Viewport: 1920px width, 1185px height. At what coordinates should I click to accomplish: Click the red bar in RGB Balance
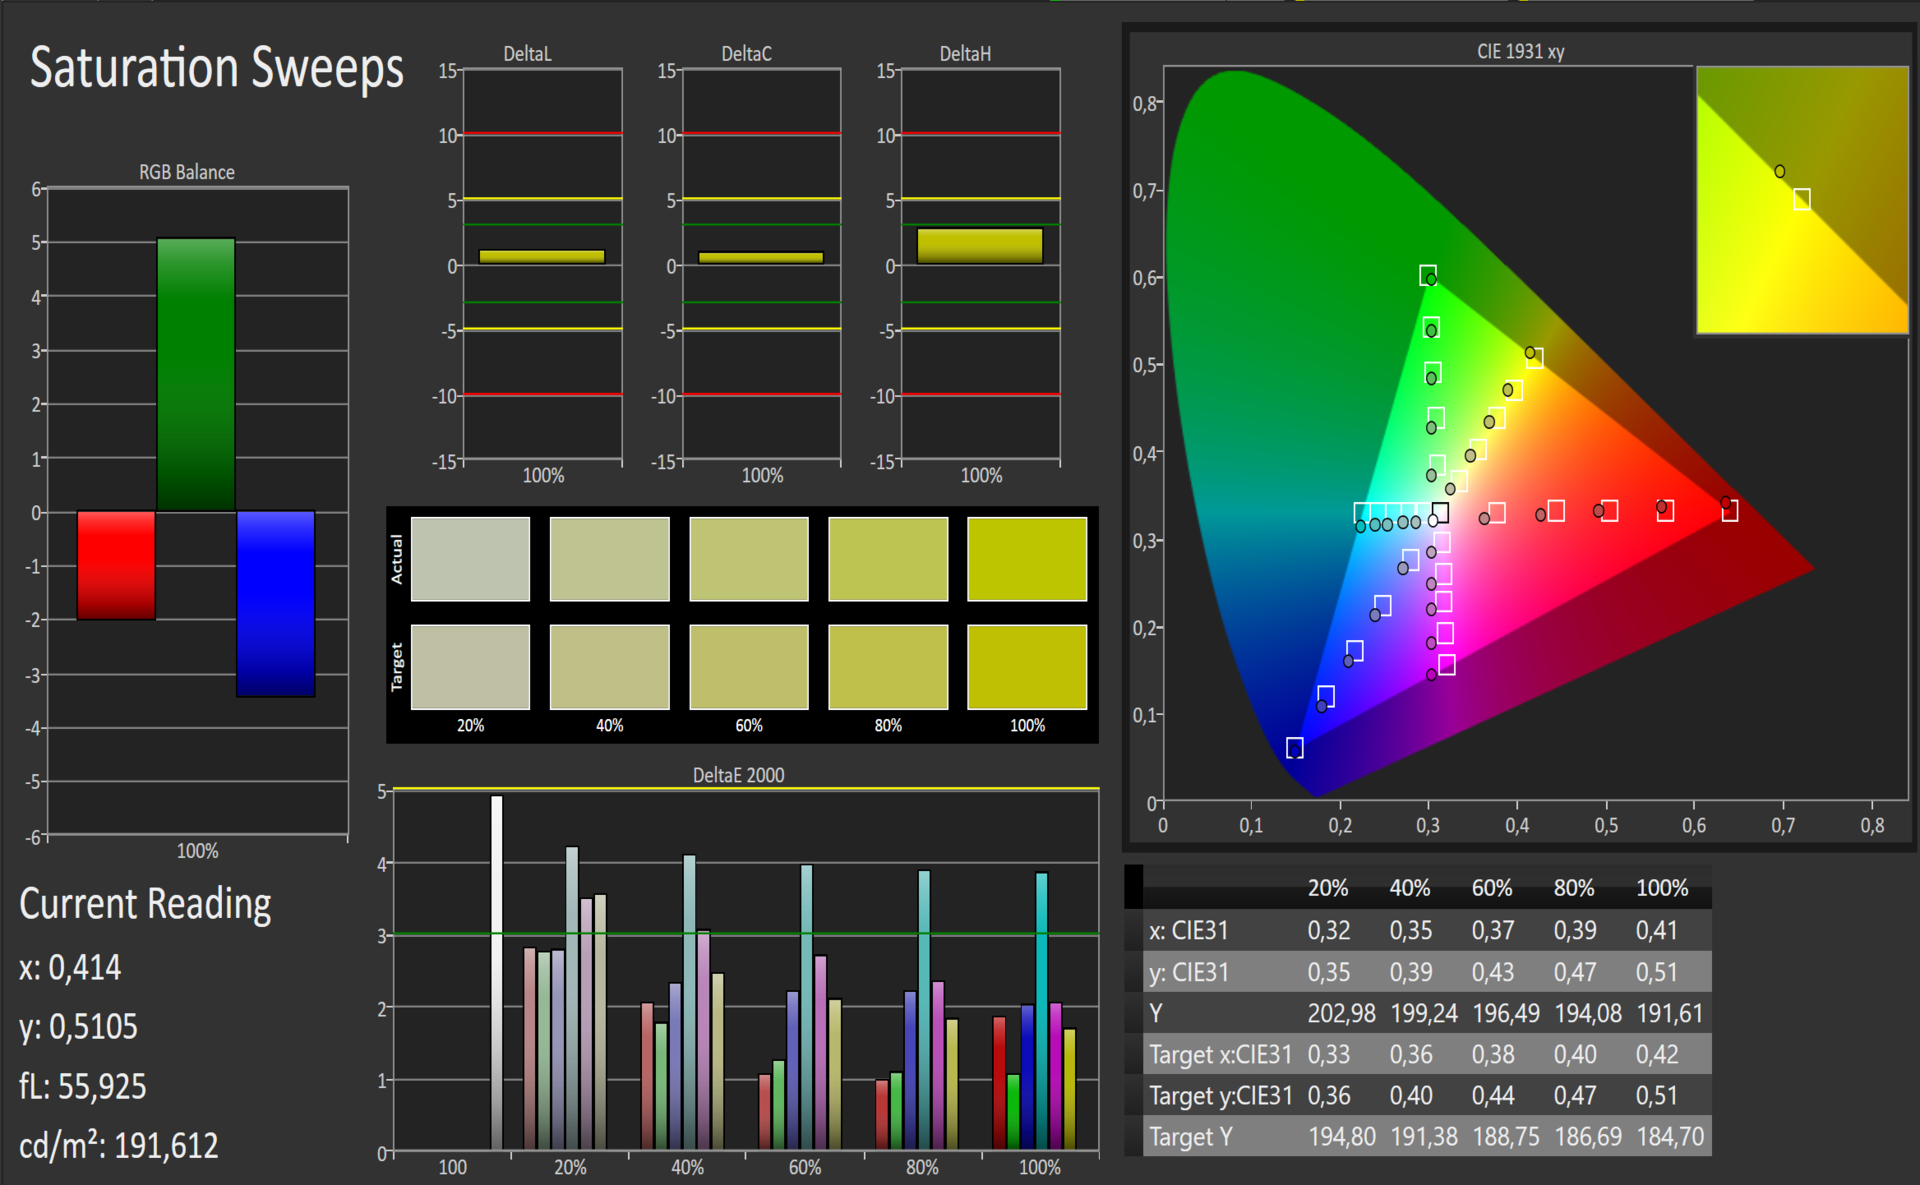(x=116, y=565)
